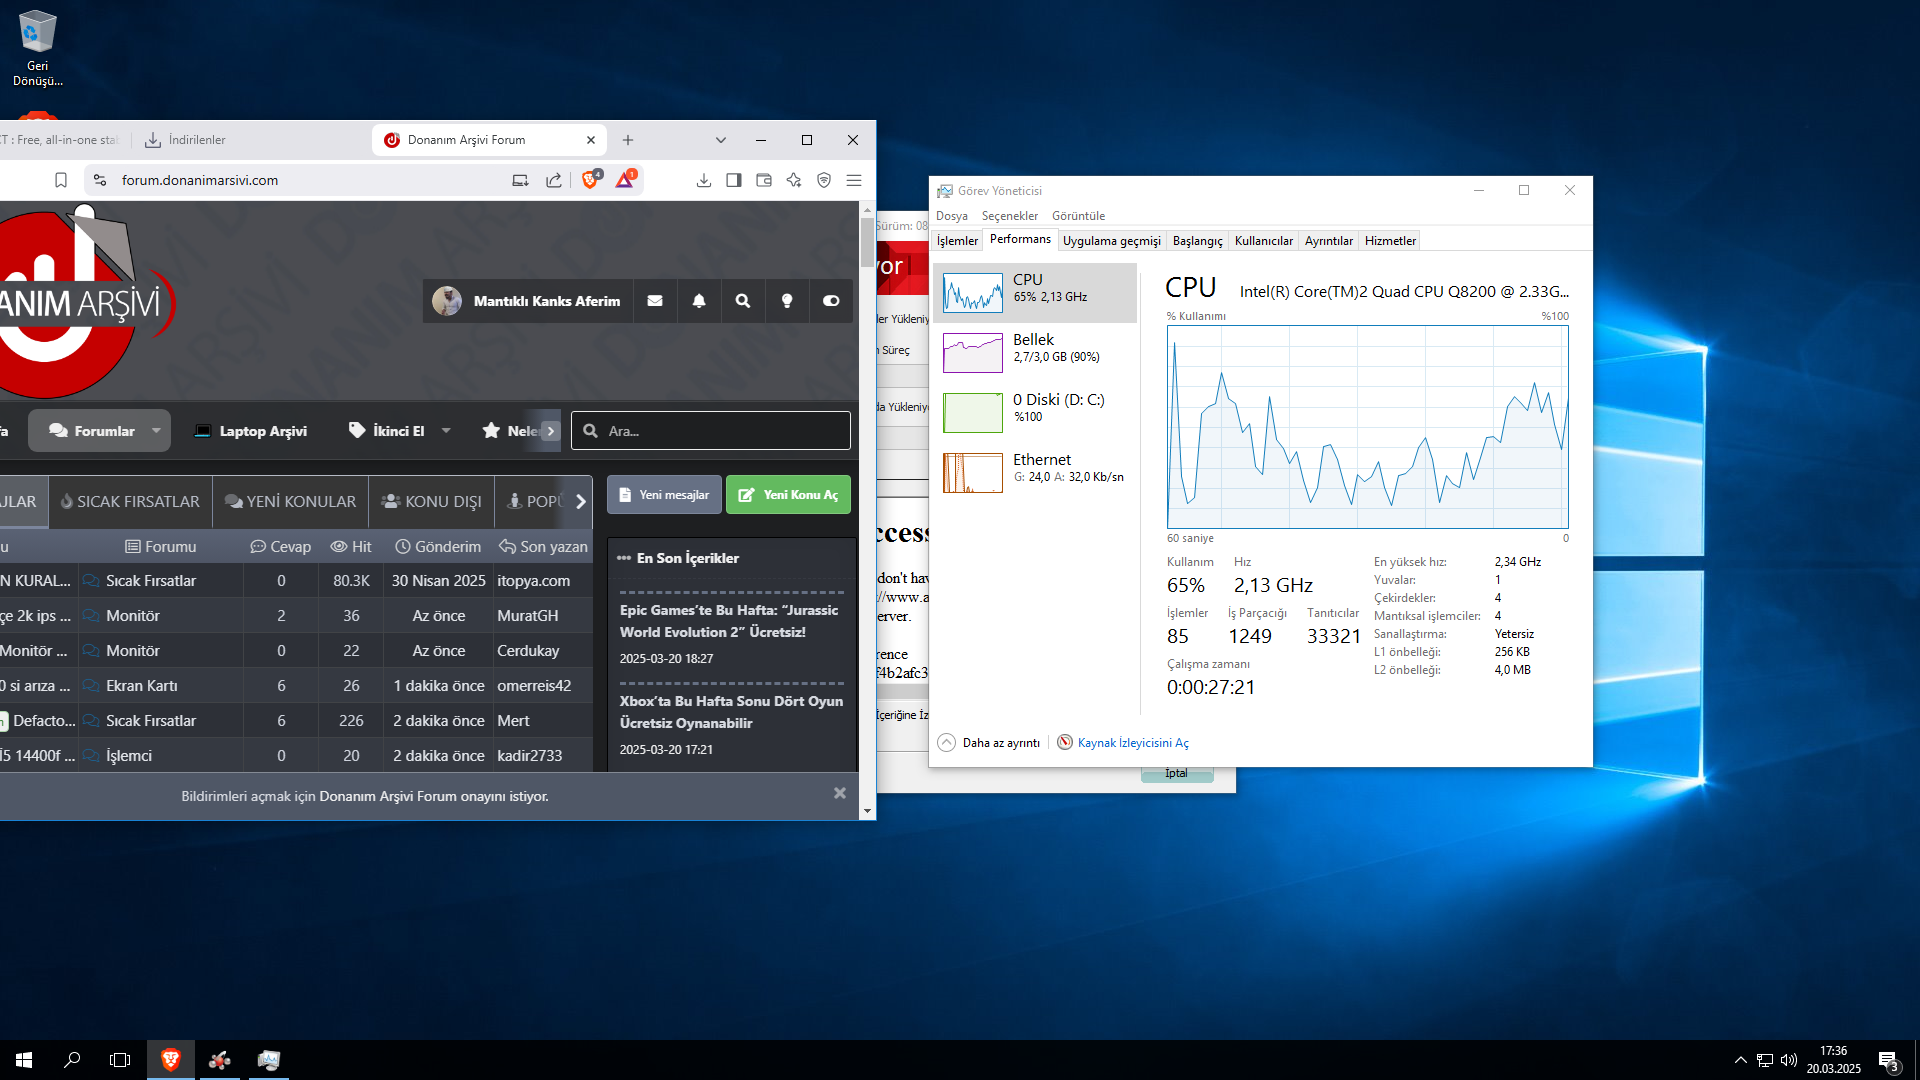Click the forum lightbulb icon
This screenshot has width=1920, height=1080.
[787, 301]
